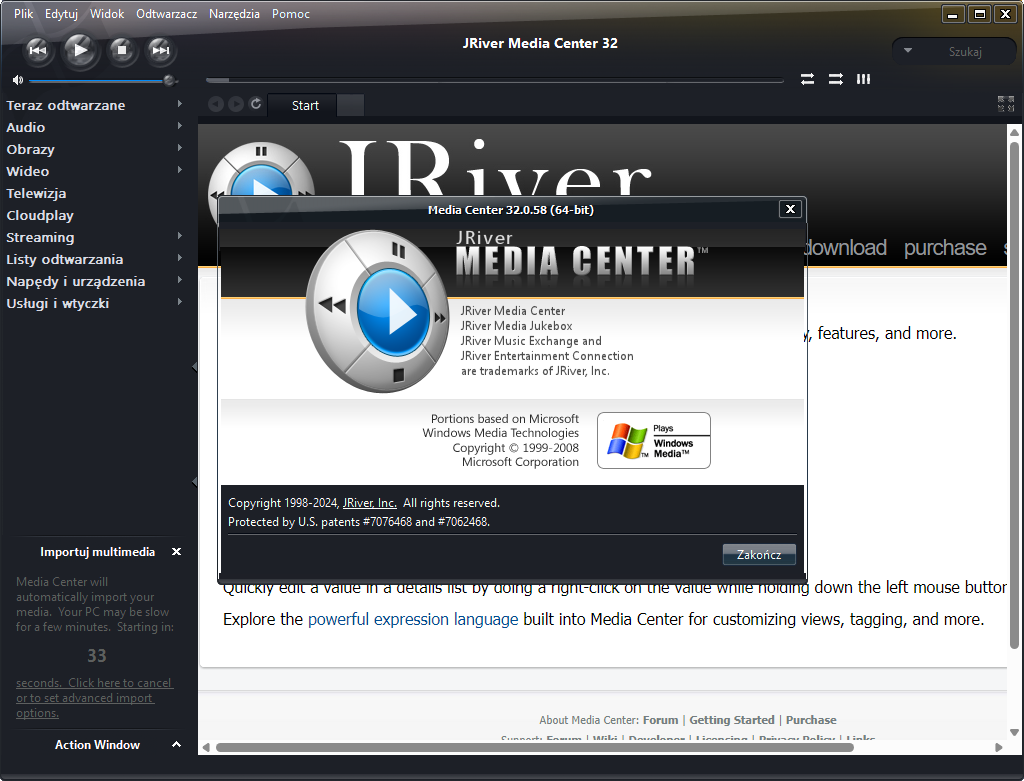
Task: Open the Plik menu
Action: tap(24, 14)
